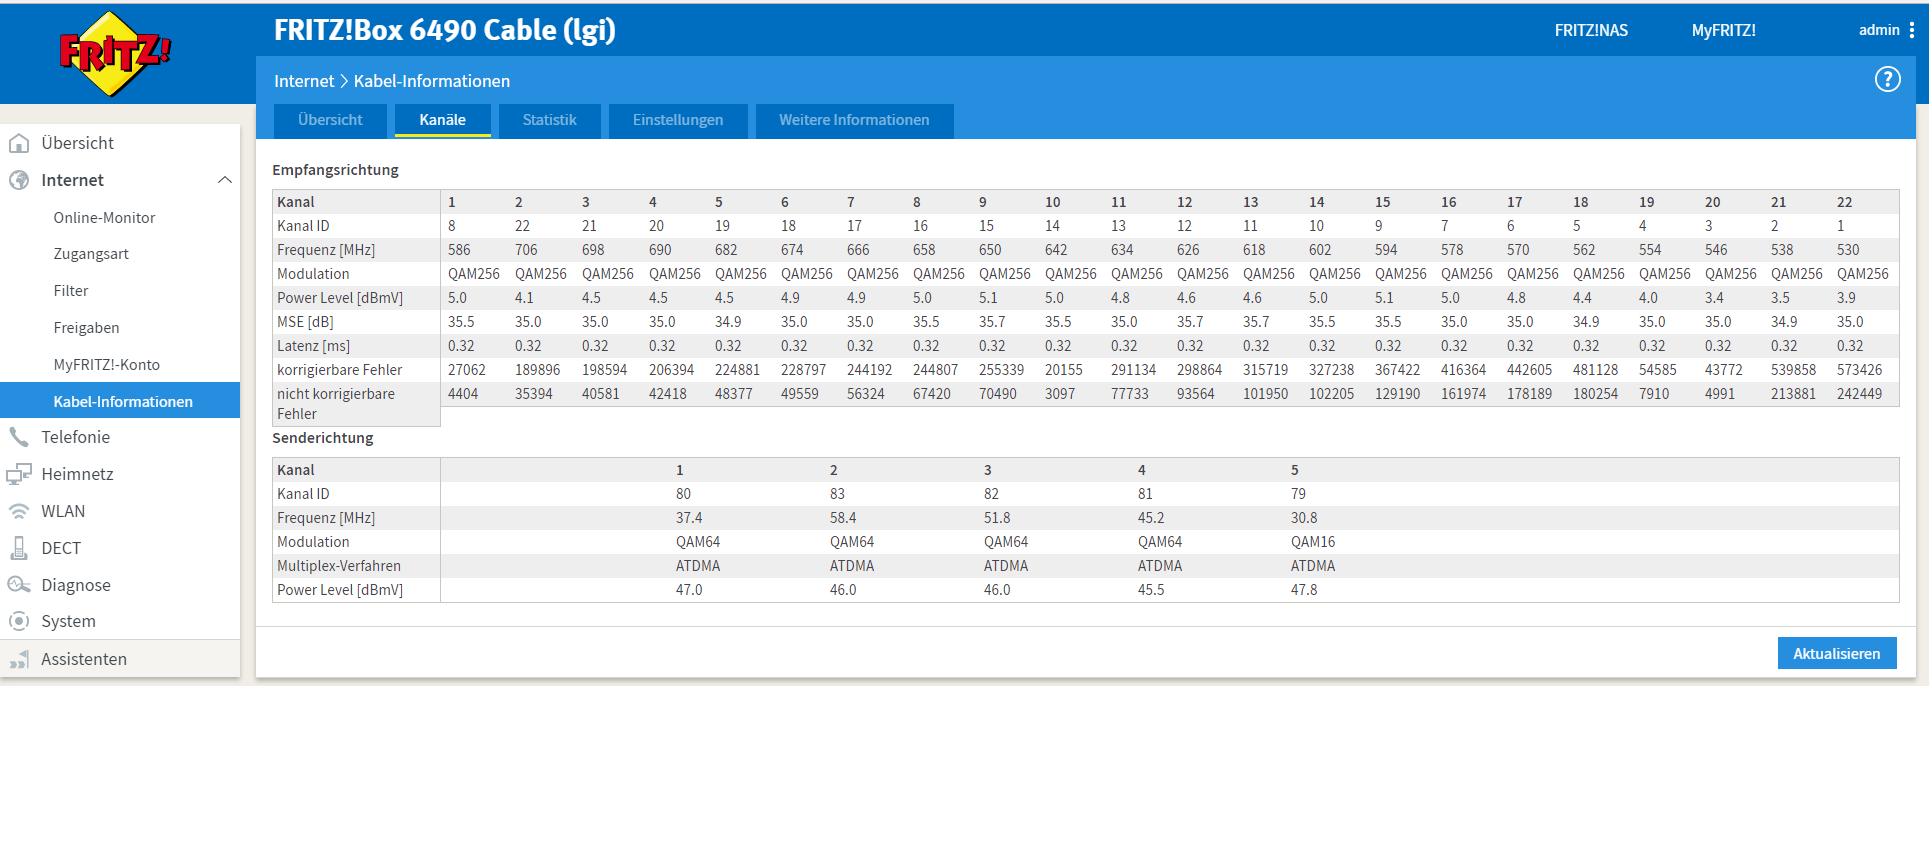Click the FRITZ! logo
Image resolution: width=1929 pixels, height=864 pixels.
click(115, 54)
